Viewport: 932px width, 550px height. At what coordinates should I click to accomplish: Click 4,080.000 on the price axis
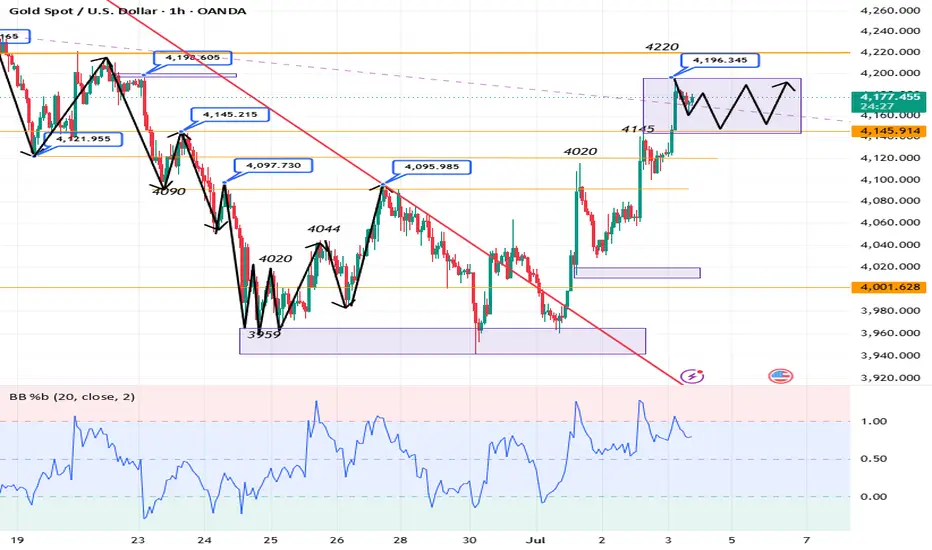click(890, 200)
